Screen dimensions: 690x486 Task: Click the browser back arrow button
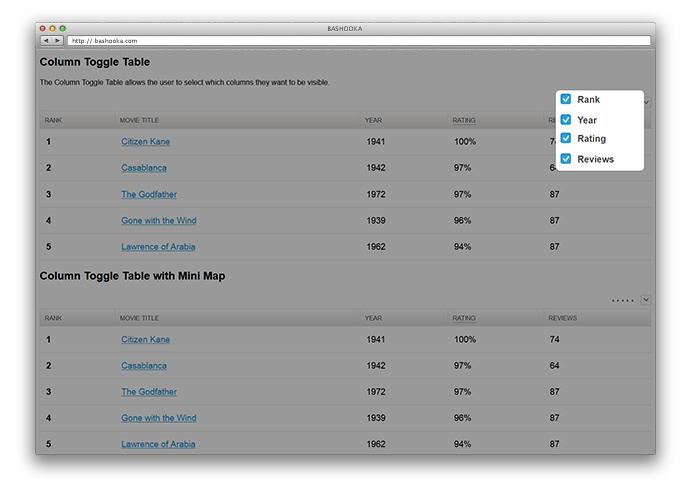pos(46,41)
